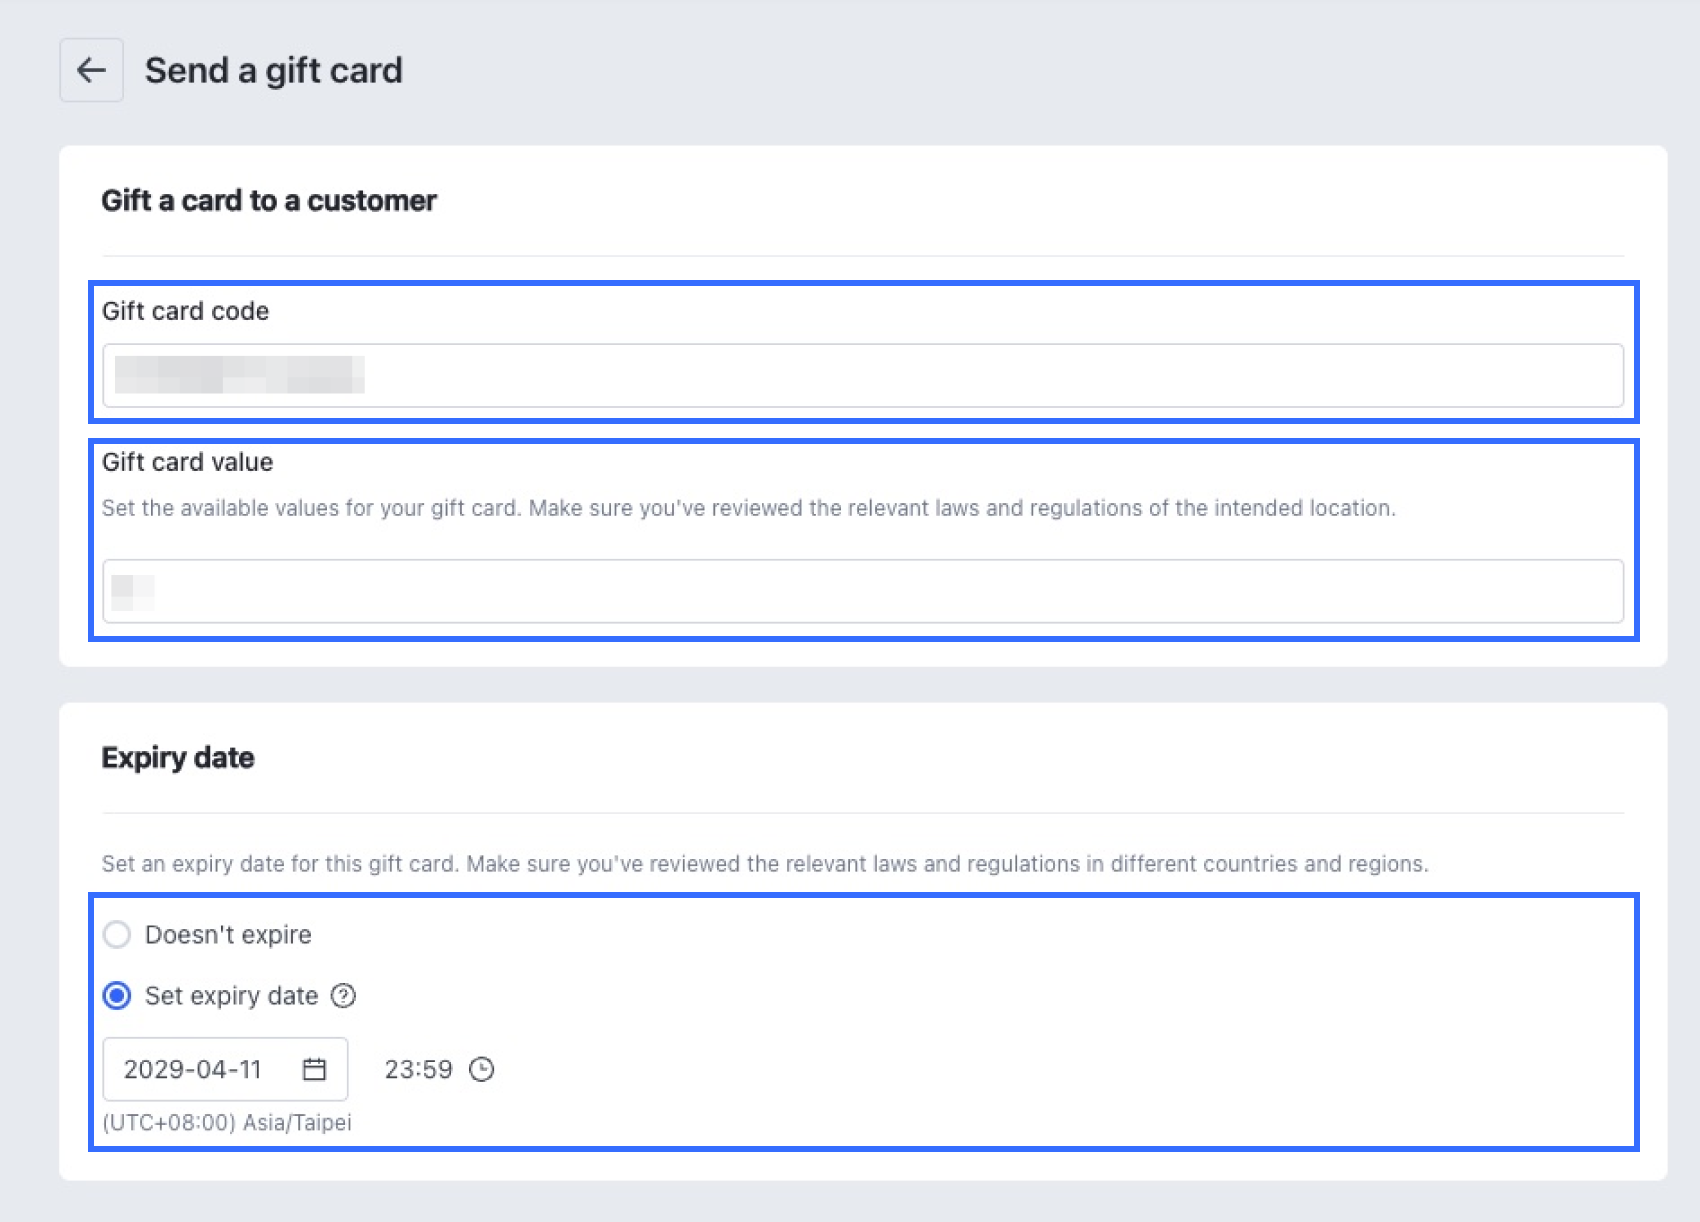The width and height of the screenshot is (1700, 1222).
Task: Select the Doesn't expire radio button
Action: pyautogui.click(x=117, y=935)
